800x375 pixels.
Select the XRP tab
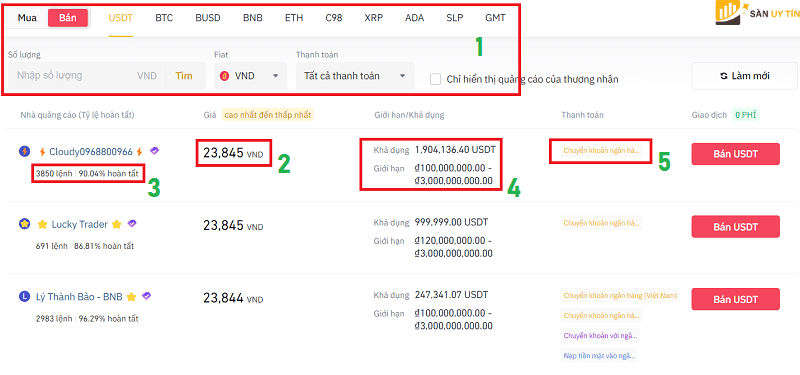pos(374,18)
